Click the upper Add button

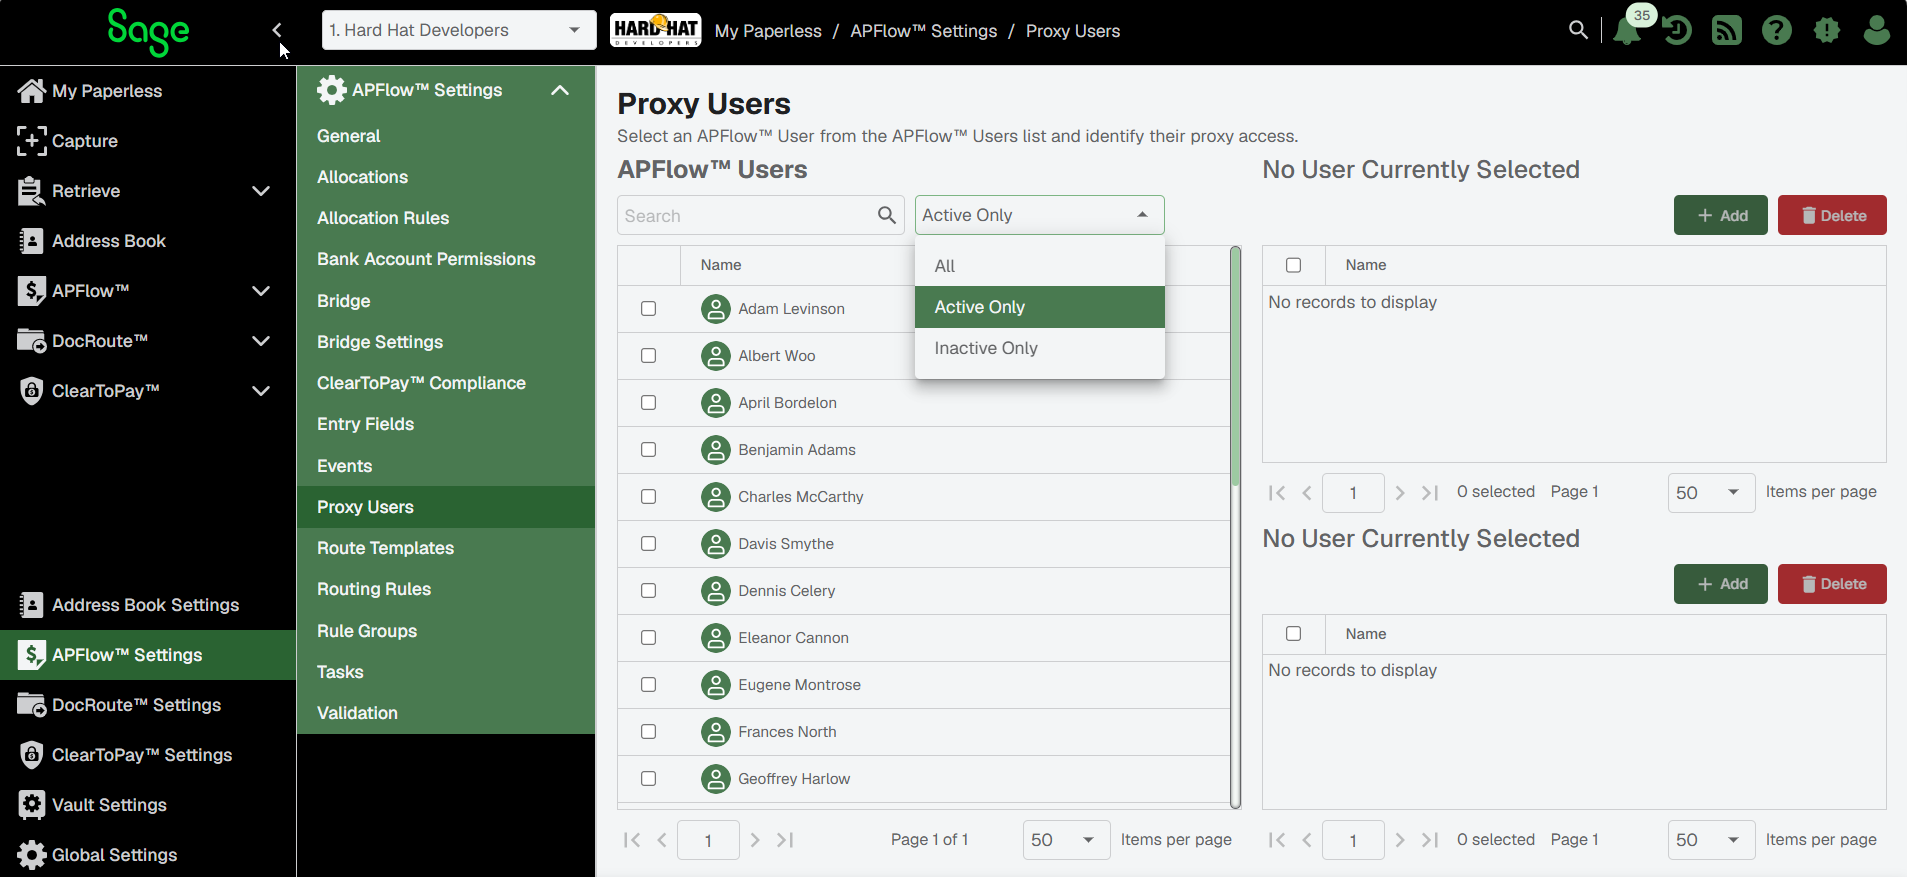click(x=1721, y=215)
